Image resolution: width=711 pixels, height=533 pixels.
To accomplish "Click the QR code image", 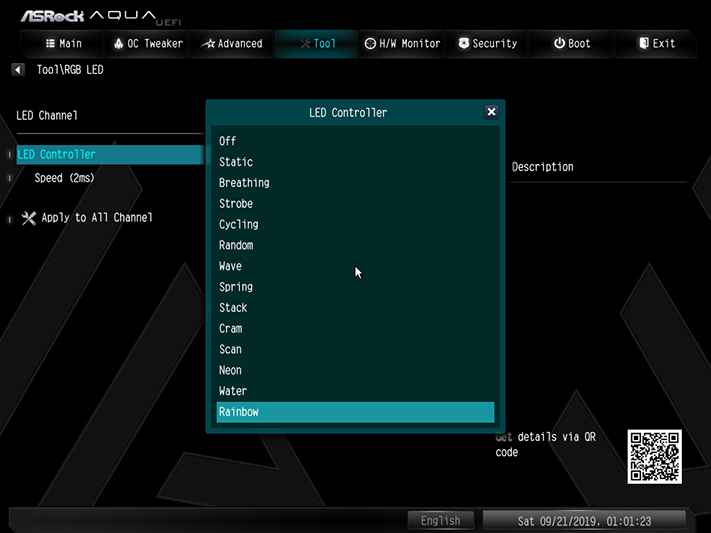I will (654, 456).
